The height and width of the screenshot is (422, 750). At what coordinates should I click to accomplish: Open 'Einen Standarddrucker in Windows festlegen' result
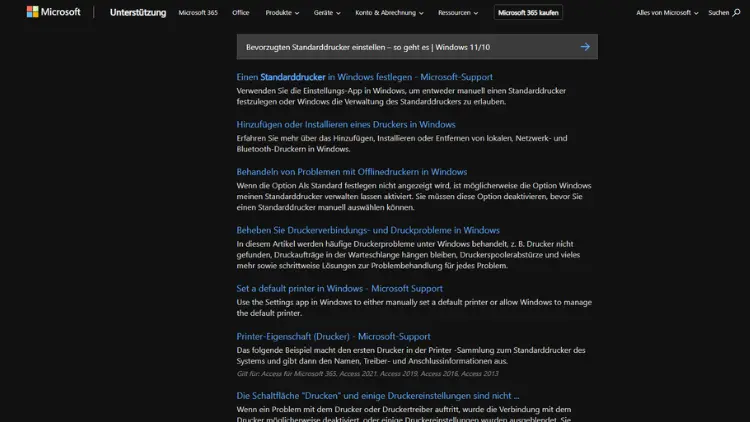coord(364,77)
